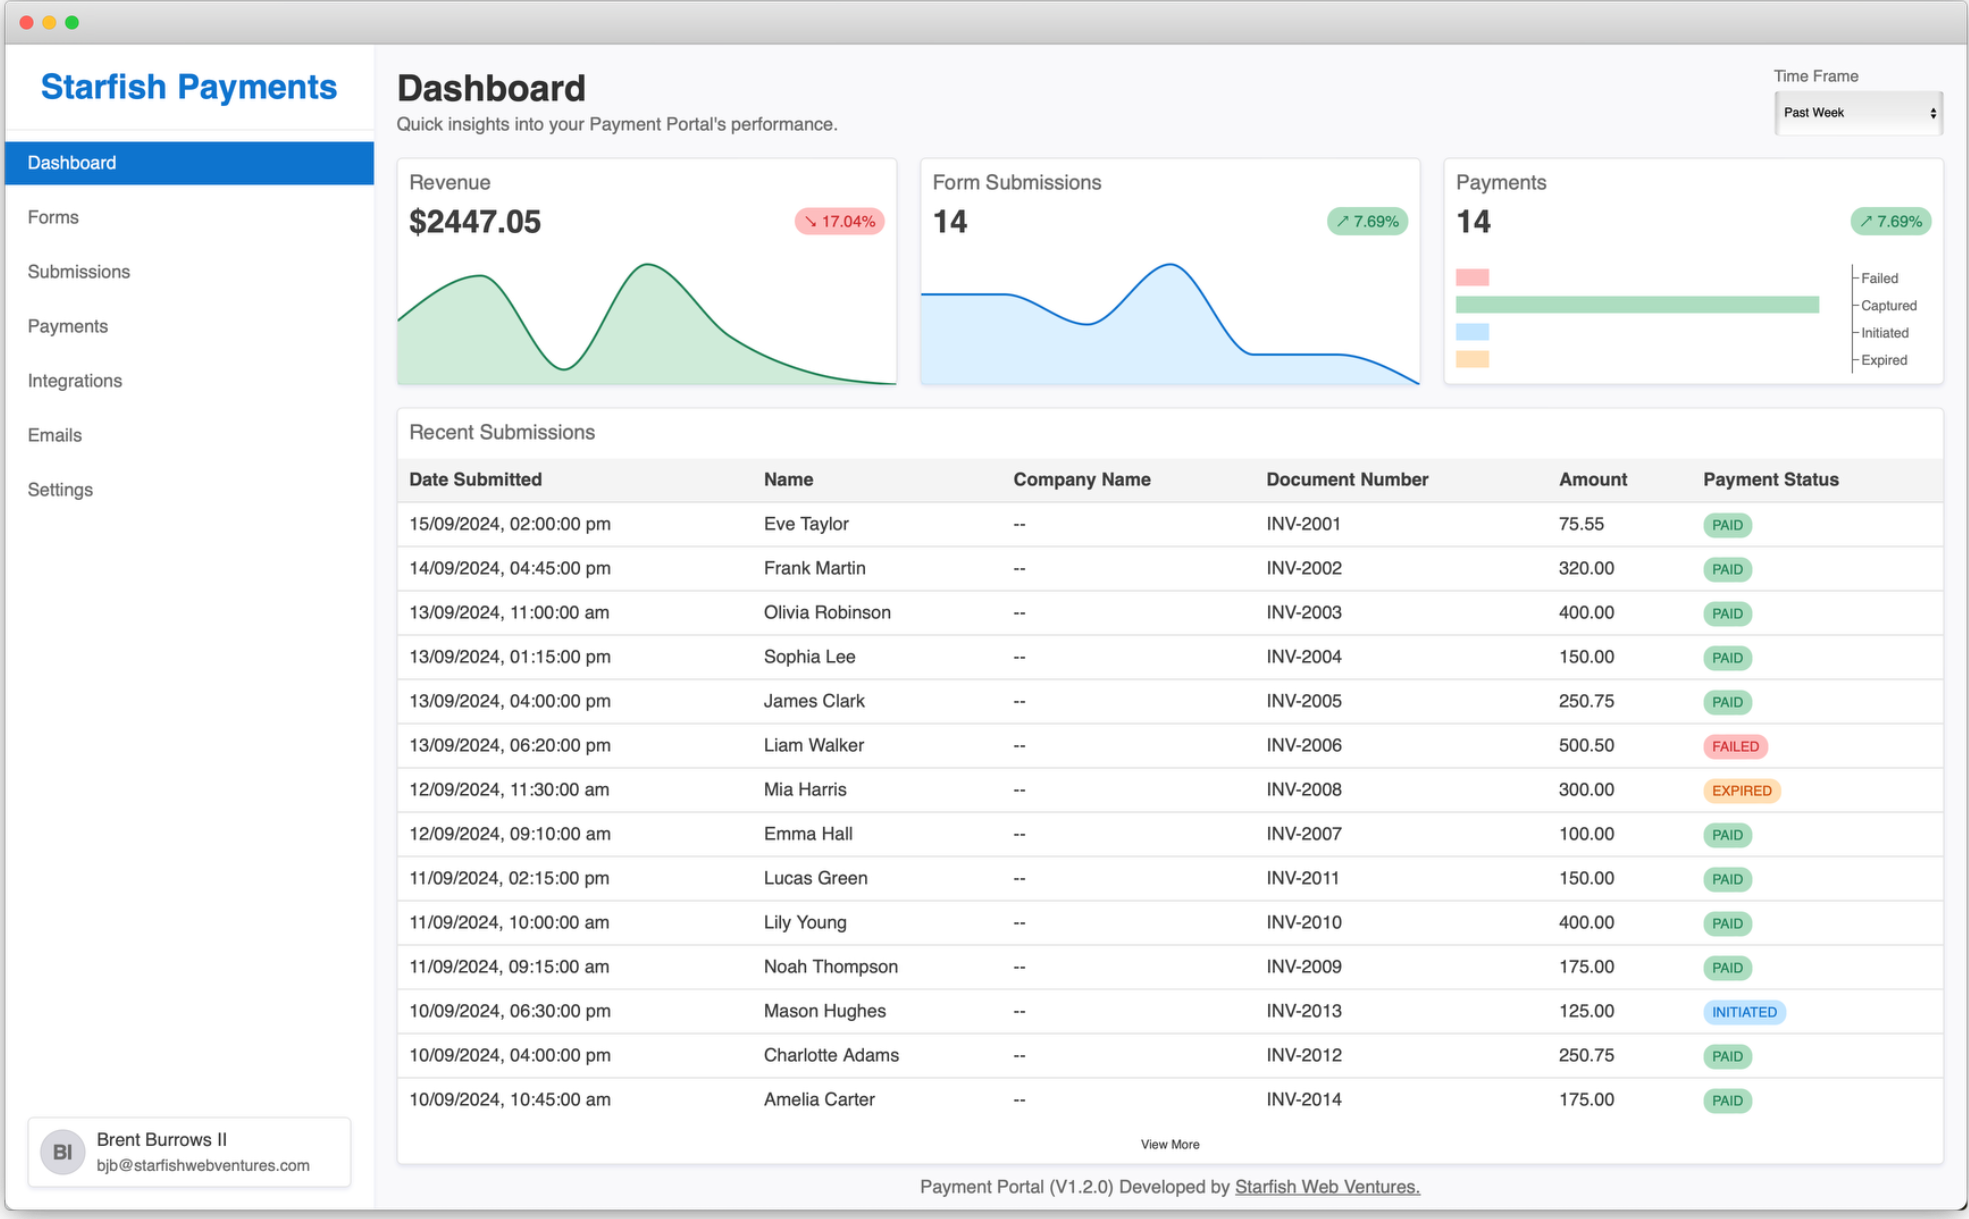Click the Form Submissions 7.69% badge

click(x=1367, y=221)
